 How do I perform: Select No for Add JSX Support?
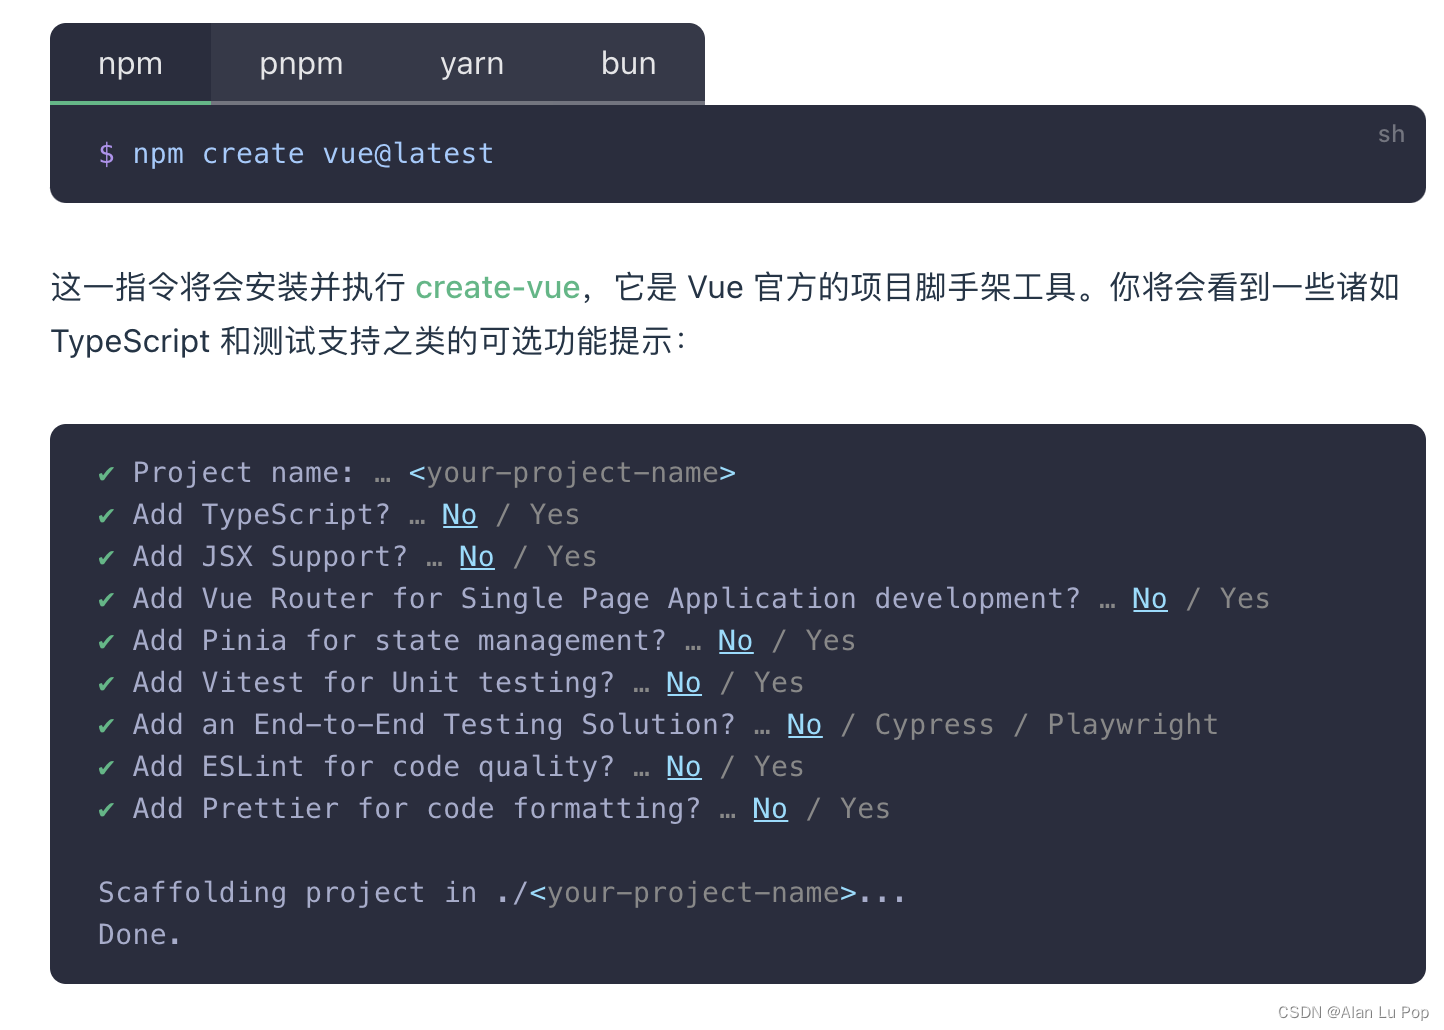[477, 556]
